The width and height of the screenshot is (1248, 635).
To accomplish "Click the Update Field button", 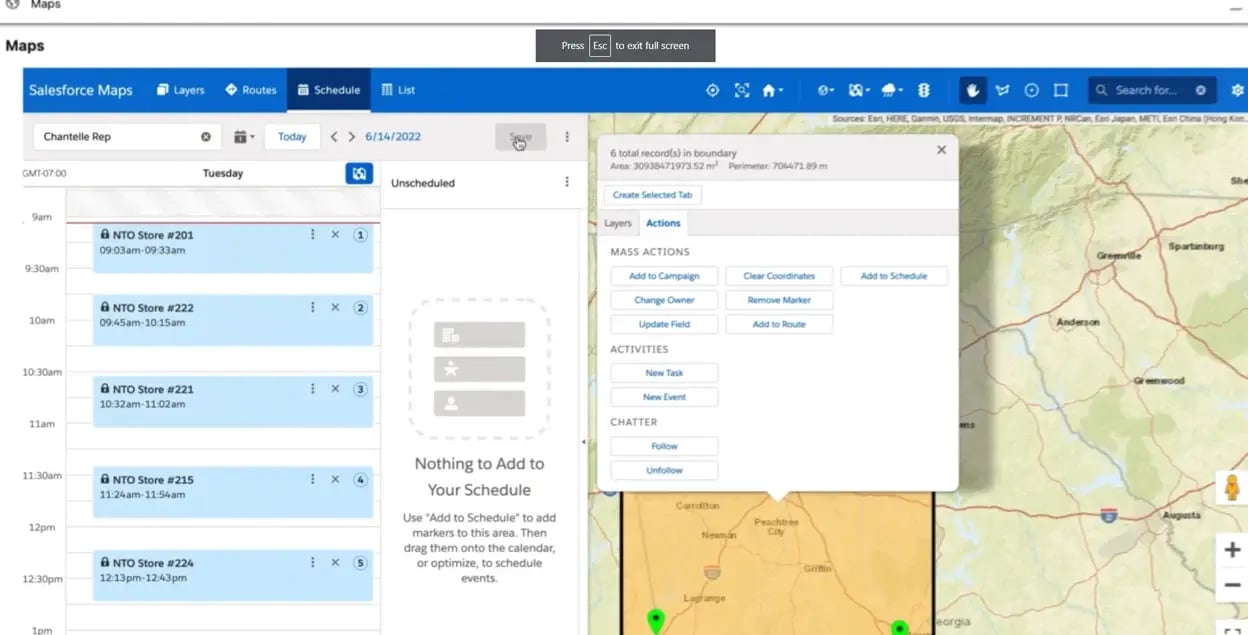I will coord(664,324).
